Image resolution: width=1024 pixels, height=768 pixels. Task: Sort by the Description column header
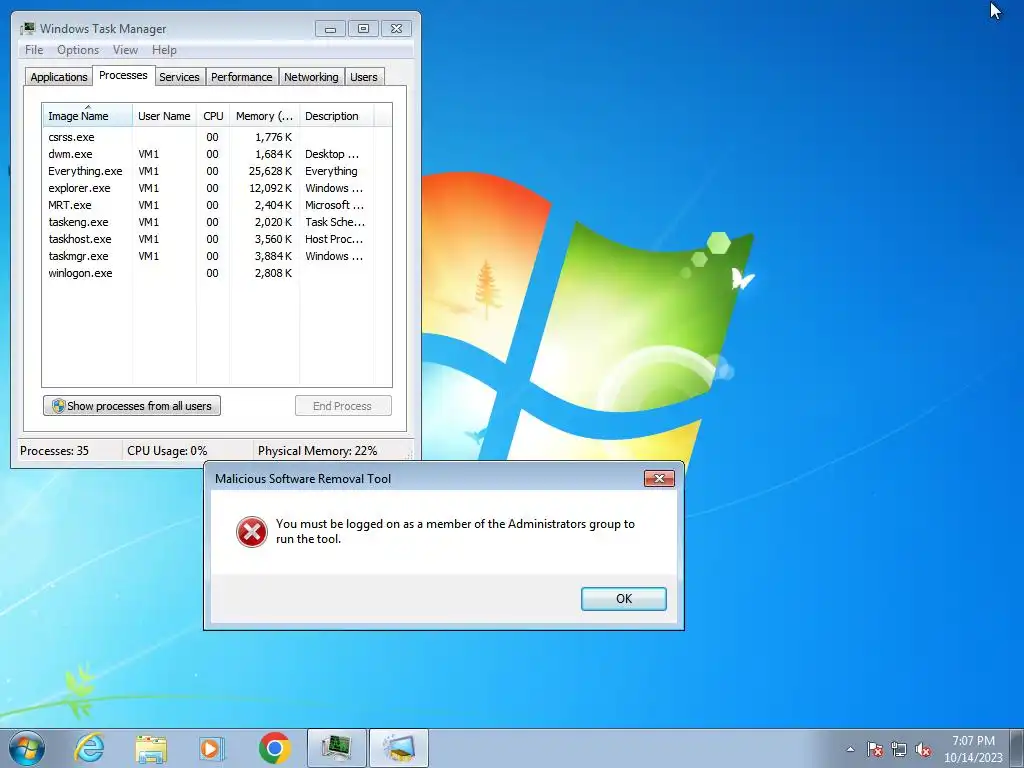336,116
